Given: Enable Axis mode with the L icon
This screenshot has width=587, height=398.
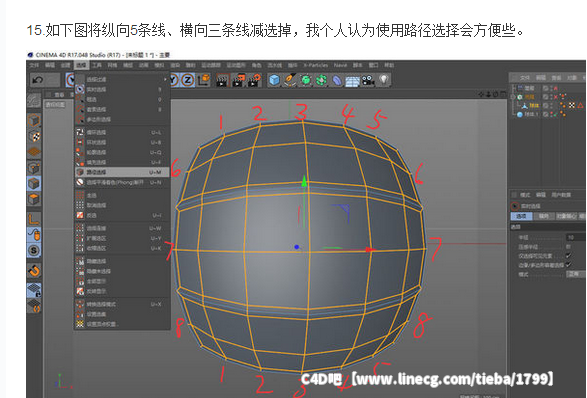Looking at the screenshot, I should (x=34, y=219).
